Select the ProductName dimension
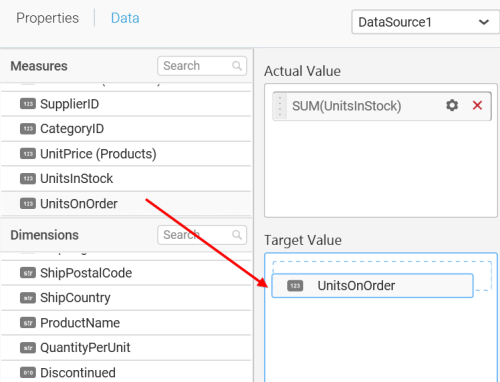The image size is (500, 382). (126, 323)
